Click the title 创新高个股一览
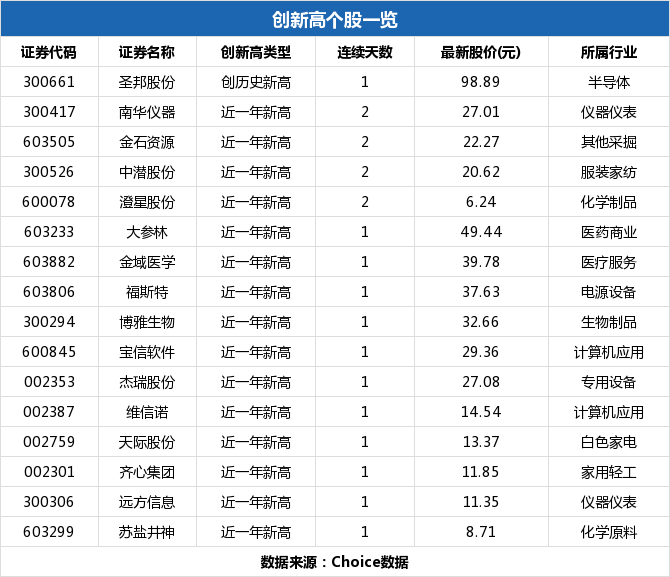Viewport: 670px width, 577px height. [335, 20]
